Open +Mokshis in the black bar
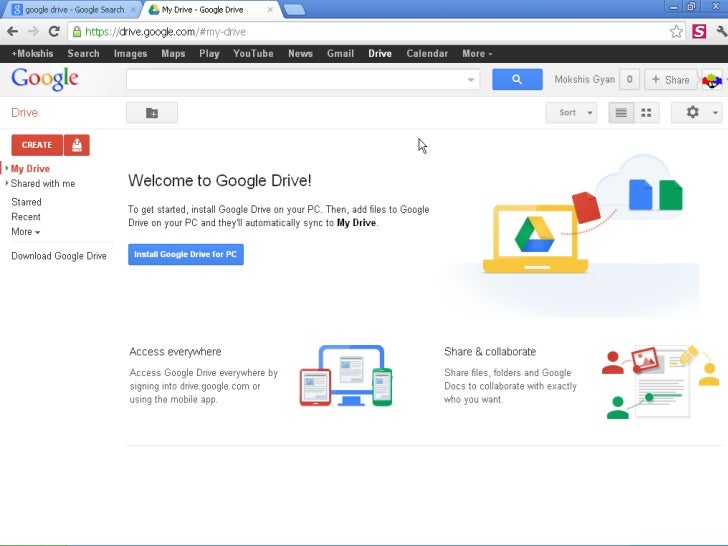 [x=32, y=54]
